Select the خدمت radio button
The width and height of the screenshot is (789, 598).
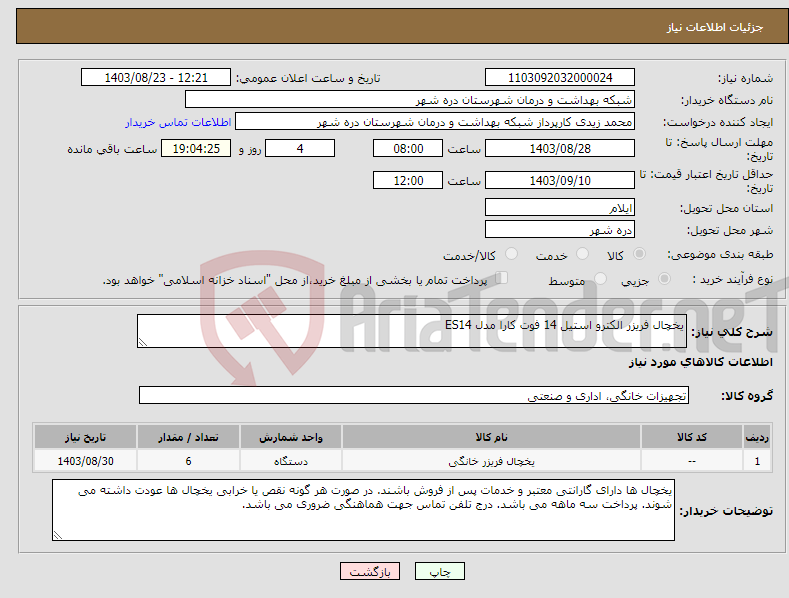point(582,254)
